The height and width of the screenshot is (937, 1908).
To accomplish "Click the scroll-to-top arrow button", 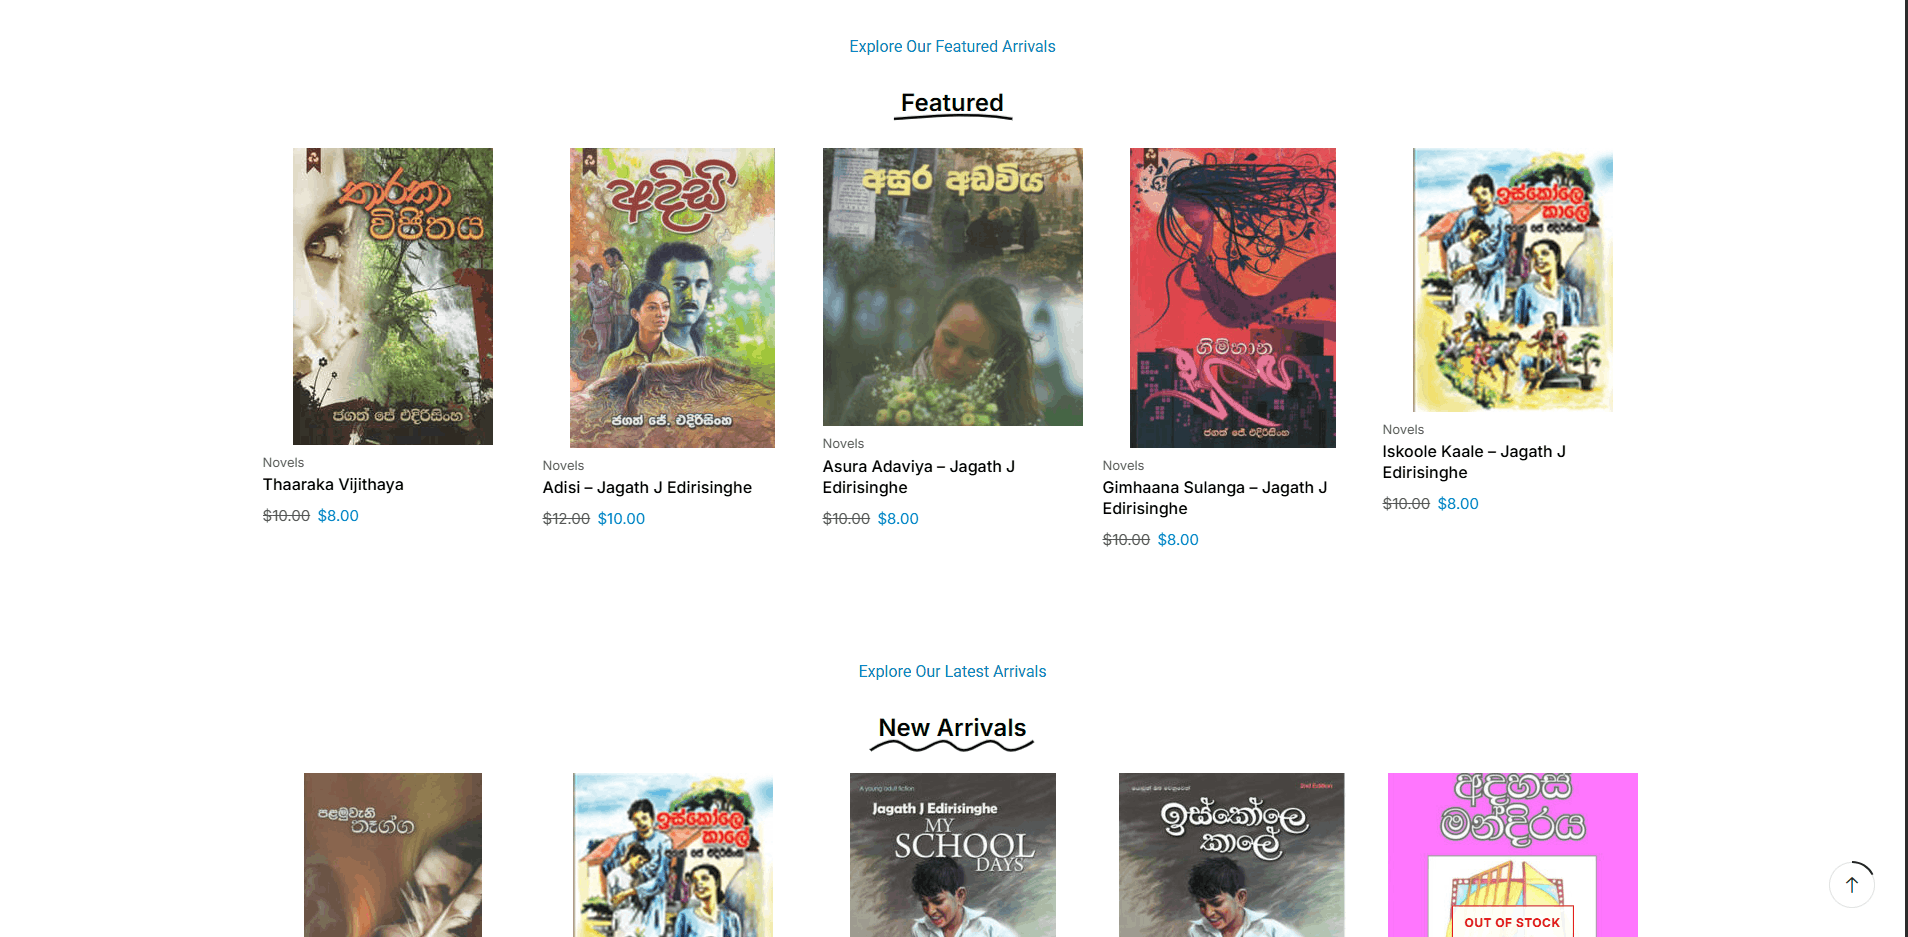I will click(x=1851, y=885).
